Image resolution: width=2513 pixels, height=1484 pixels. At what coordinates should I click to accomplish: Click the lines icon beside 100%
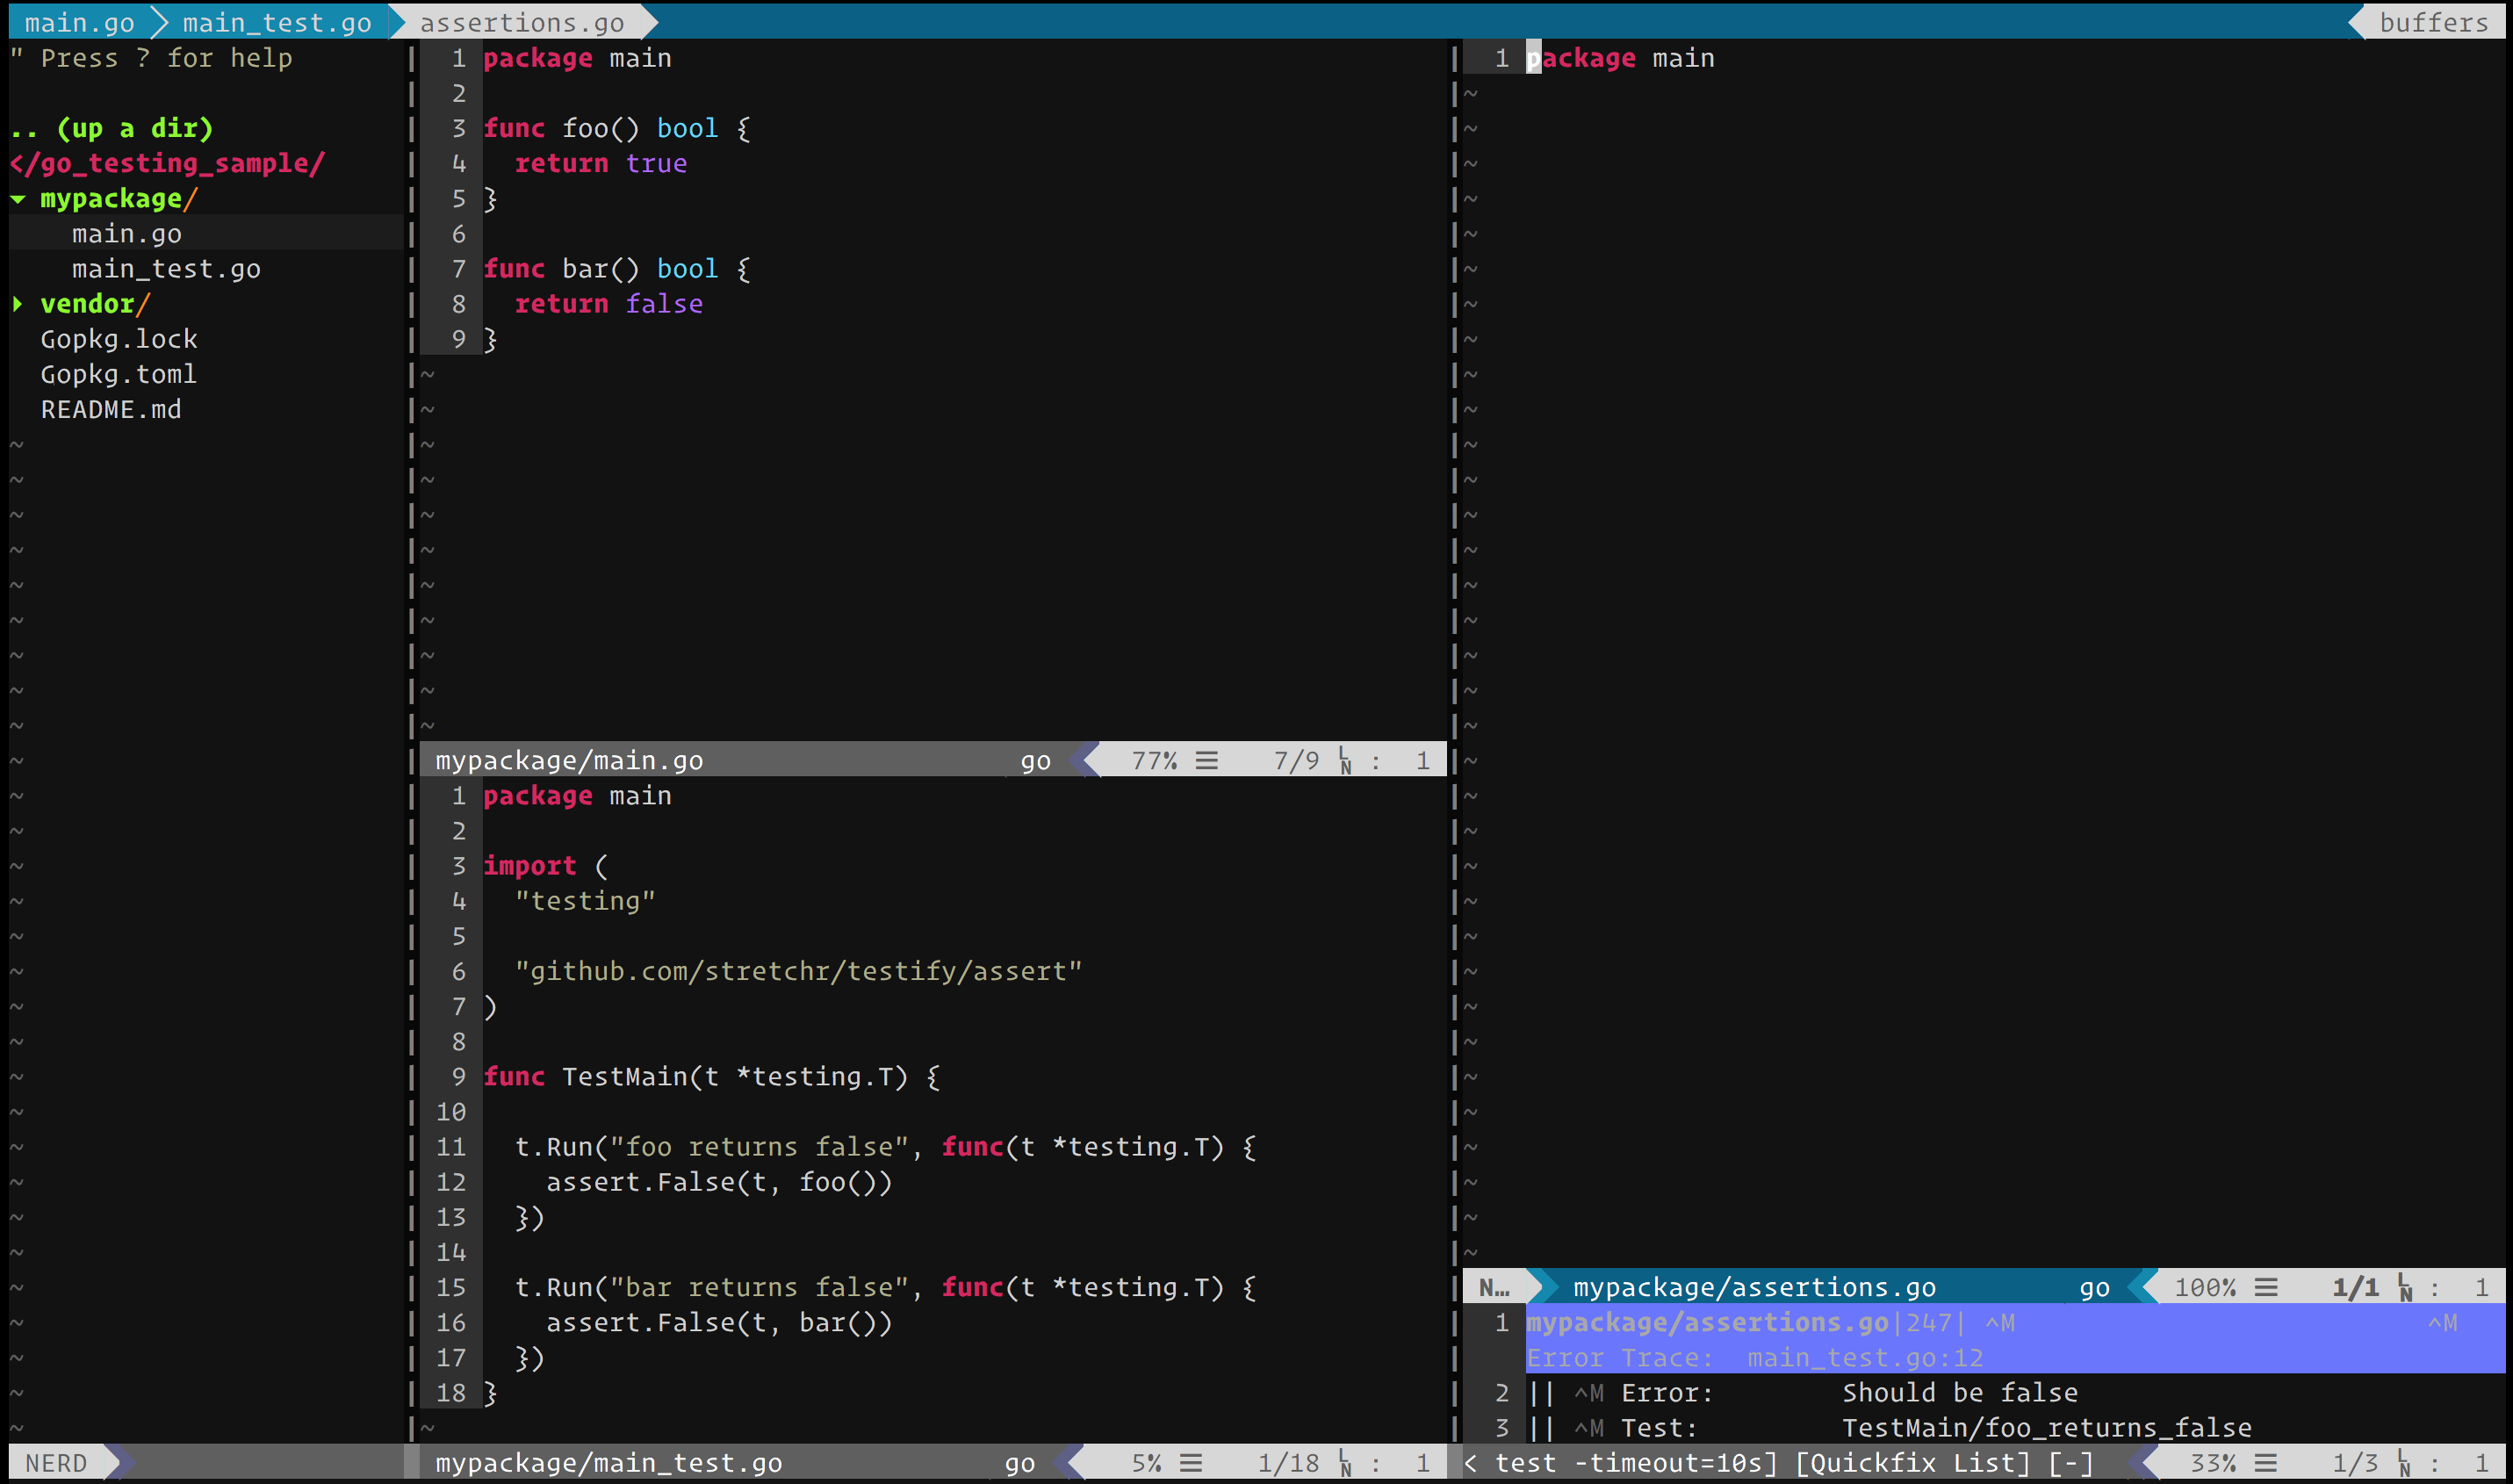pos(2266,1287)
